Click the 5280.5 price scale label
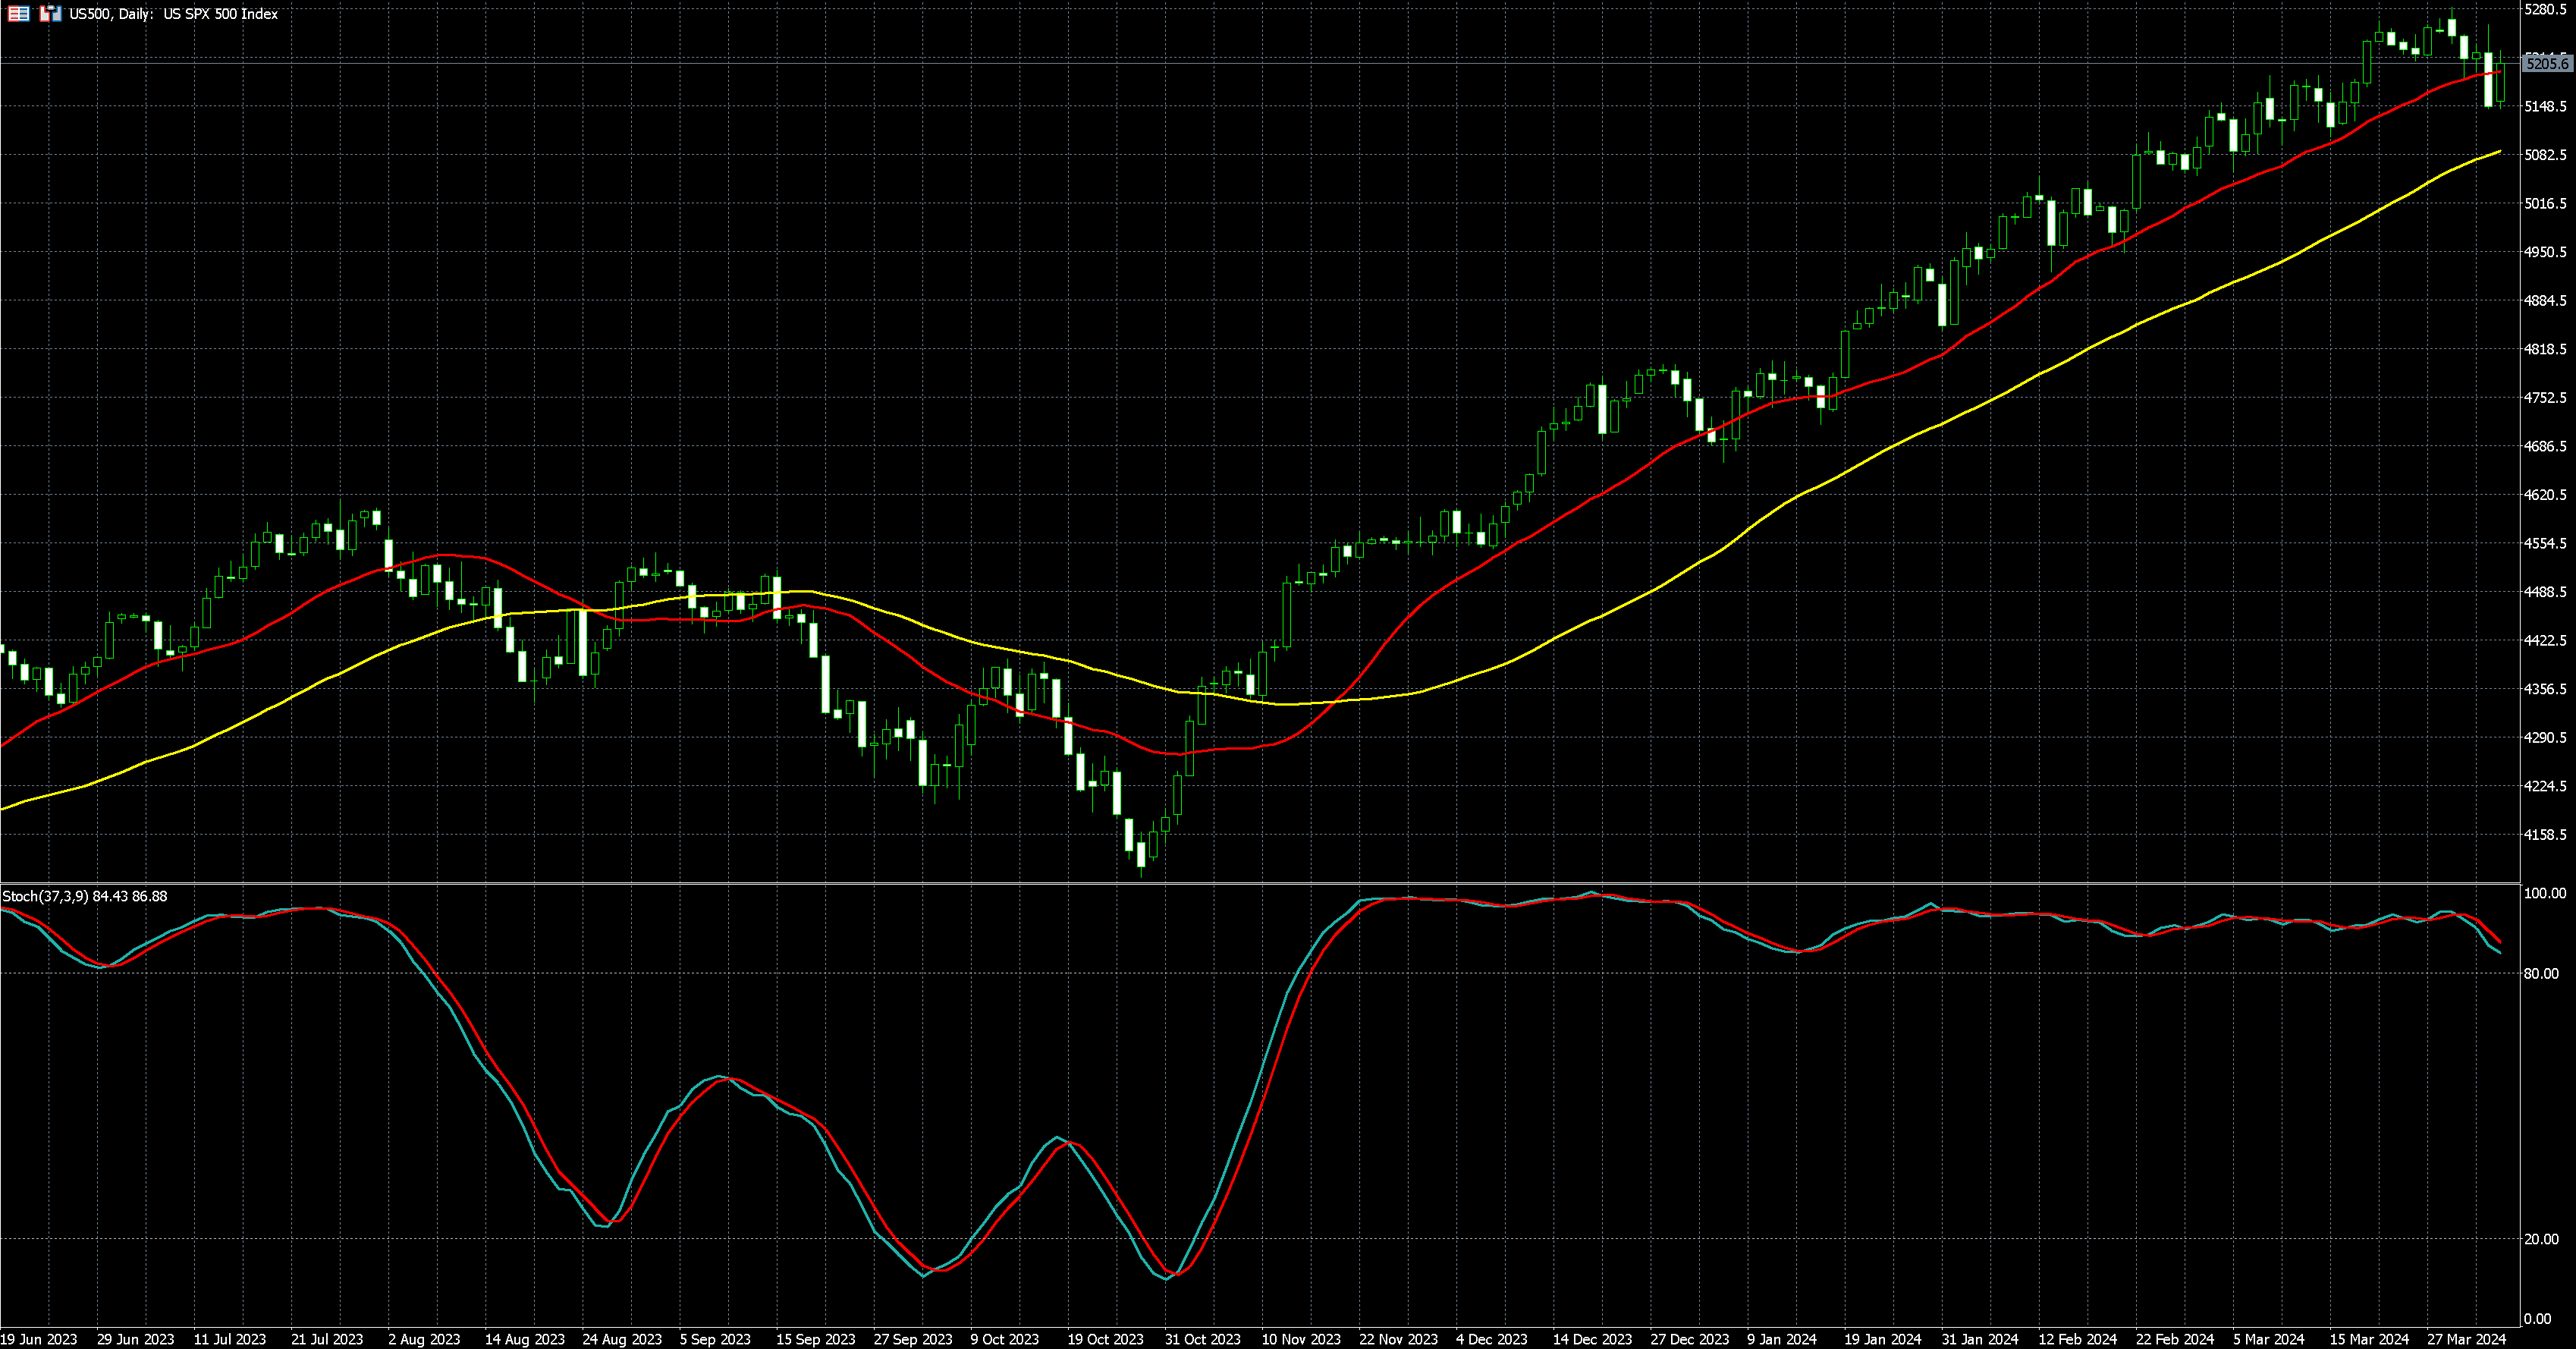The height and width of the screenshot is (1349, 2576). [x=2545, y=9]
